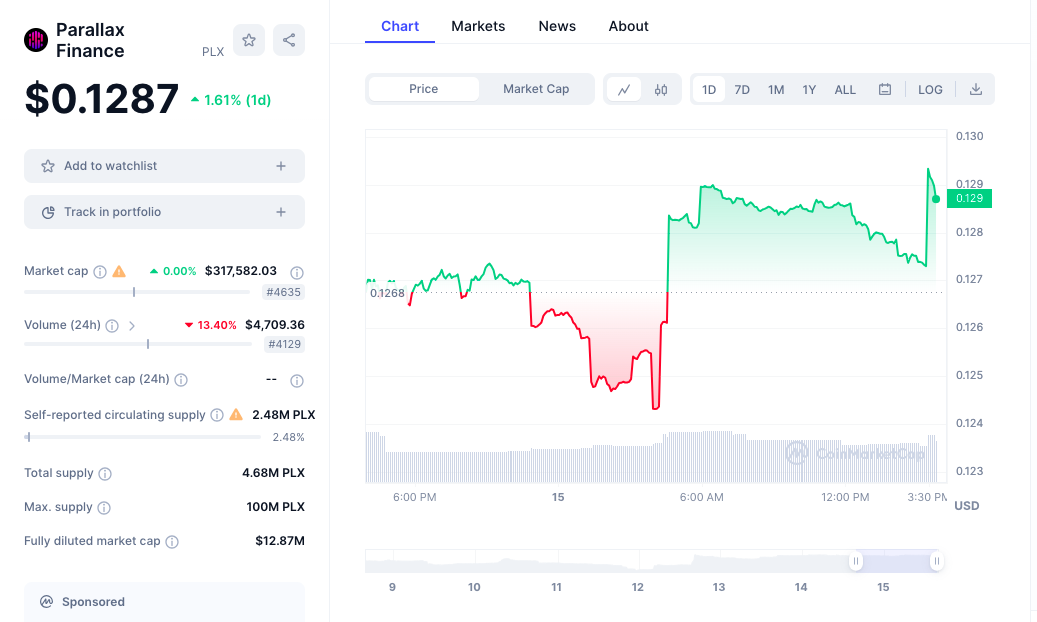
Task: Open calendar date range picker
Action: [x=885, y=89]
